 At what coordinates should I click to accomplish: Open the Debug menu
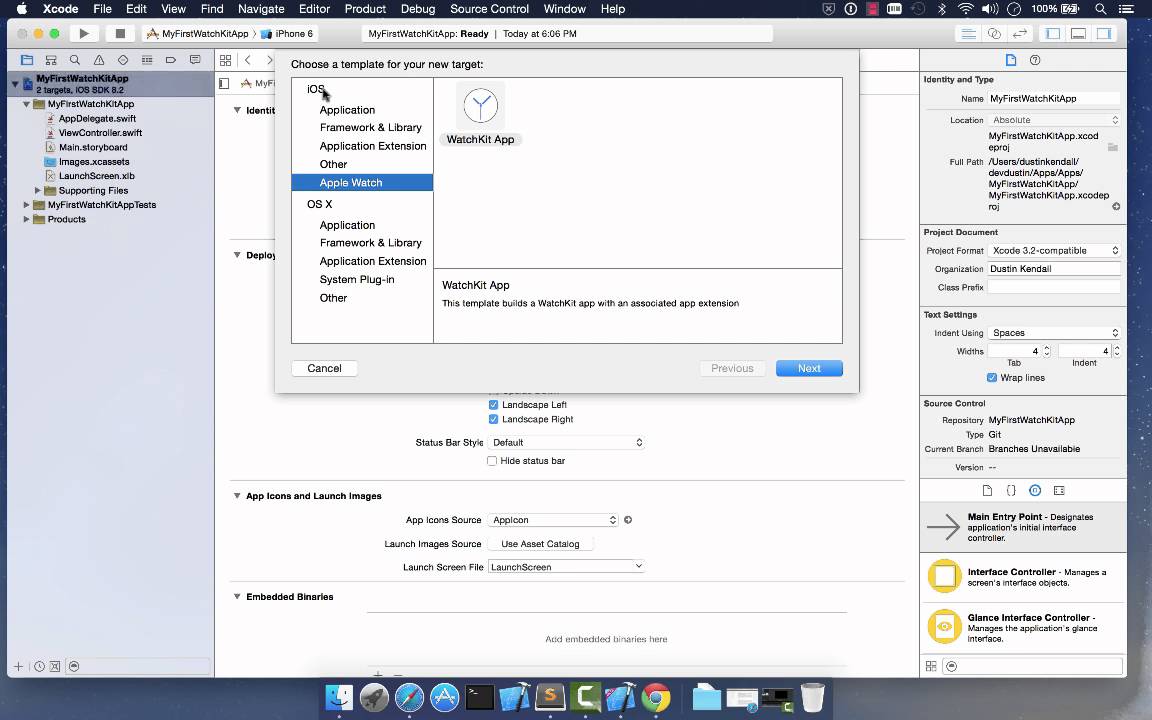[x=417, y=9]
